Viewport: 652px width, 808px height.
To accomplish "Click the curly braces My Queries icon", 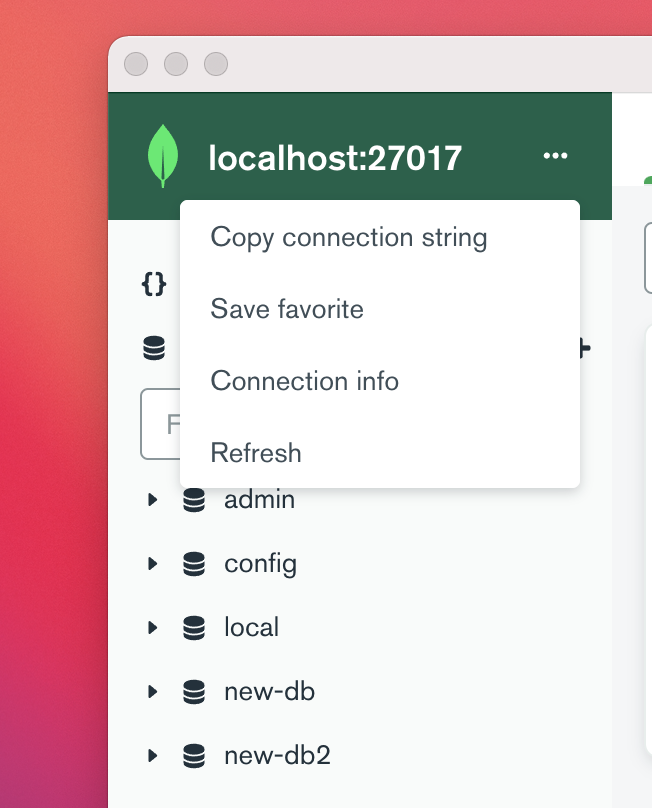I will click(x=154, y=284).
